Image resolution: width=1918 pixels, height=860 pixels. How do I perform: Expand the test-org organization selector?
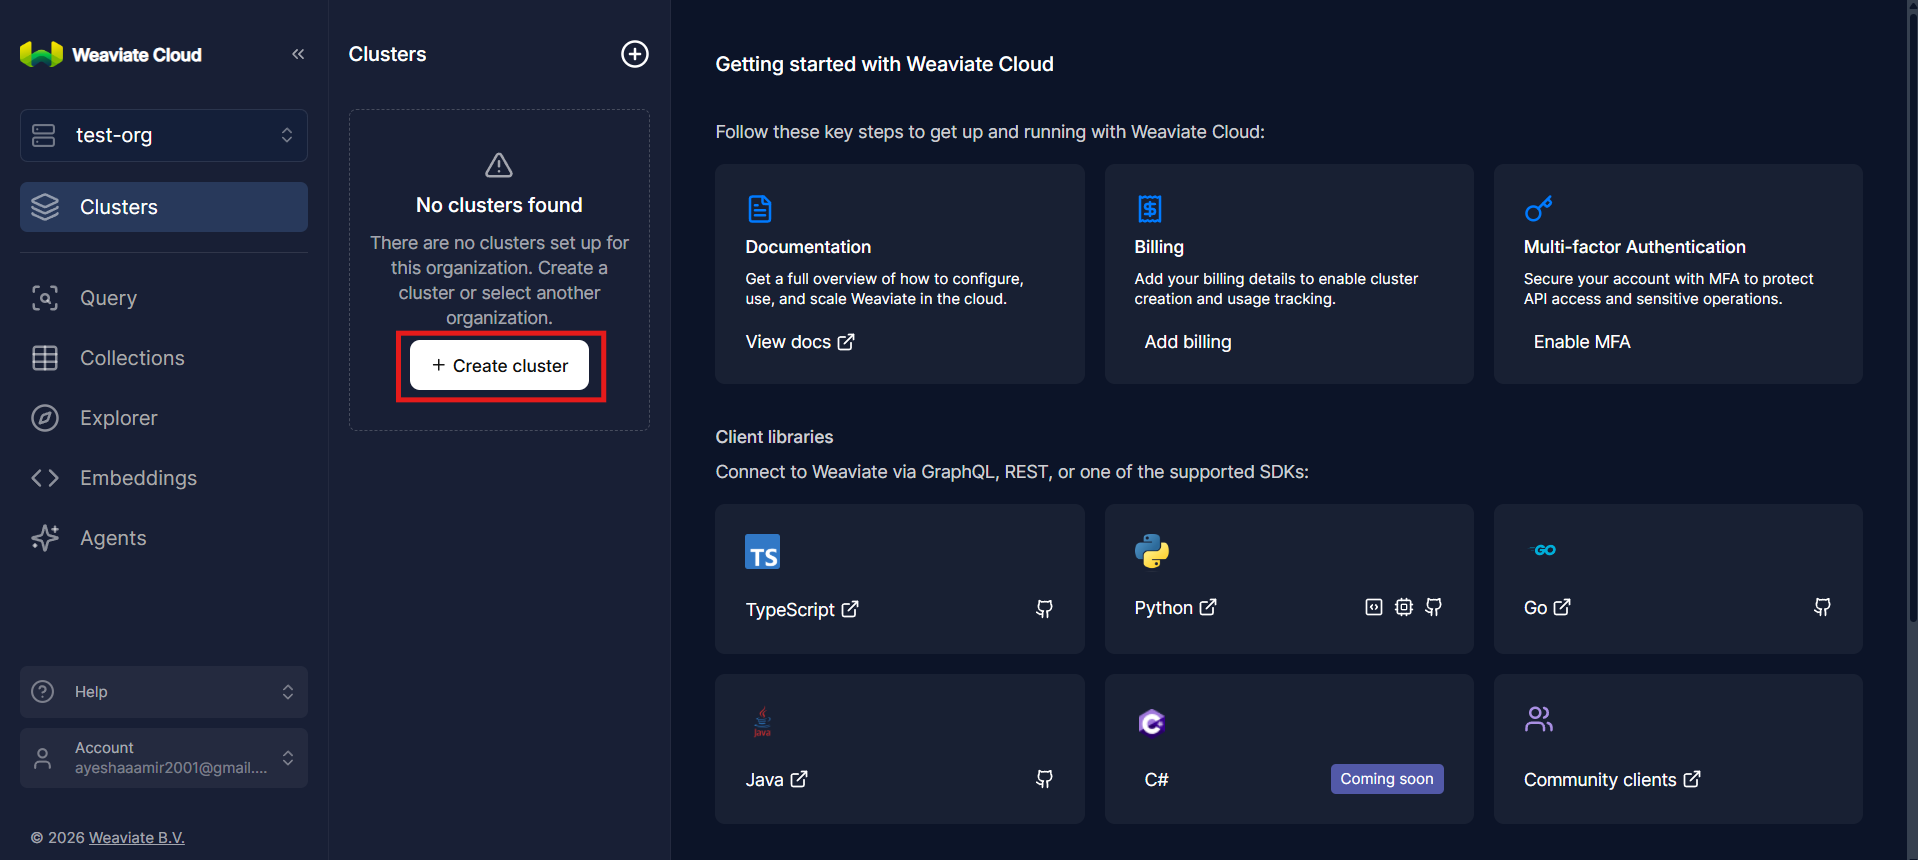pos(164,135)
